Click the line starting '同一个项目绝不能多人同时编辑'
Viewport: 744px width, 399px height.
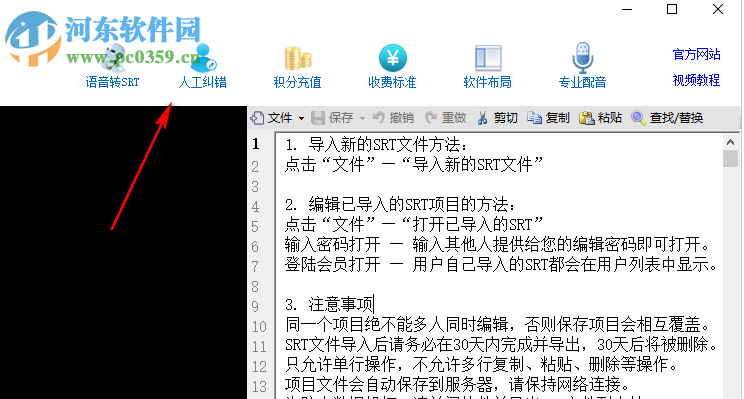pos(498,324)
